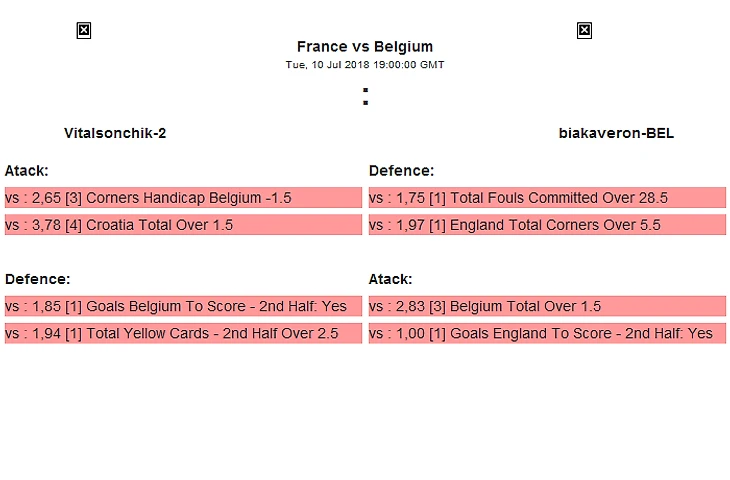The image size is (730, 480).
Task: Click the broken image icon above Vitalsonchik-2
Action: pos(84,31)
